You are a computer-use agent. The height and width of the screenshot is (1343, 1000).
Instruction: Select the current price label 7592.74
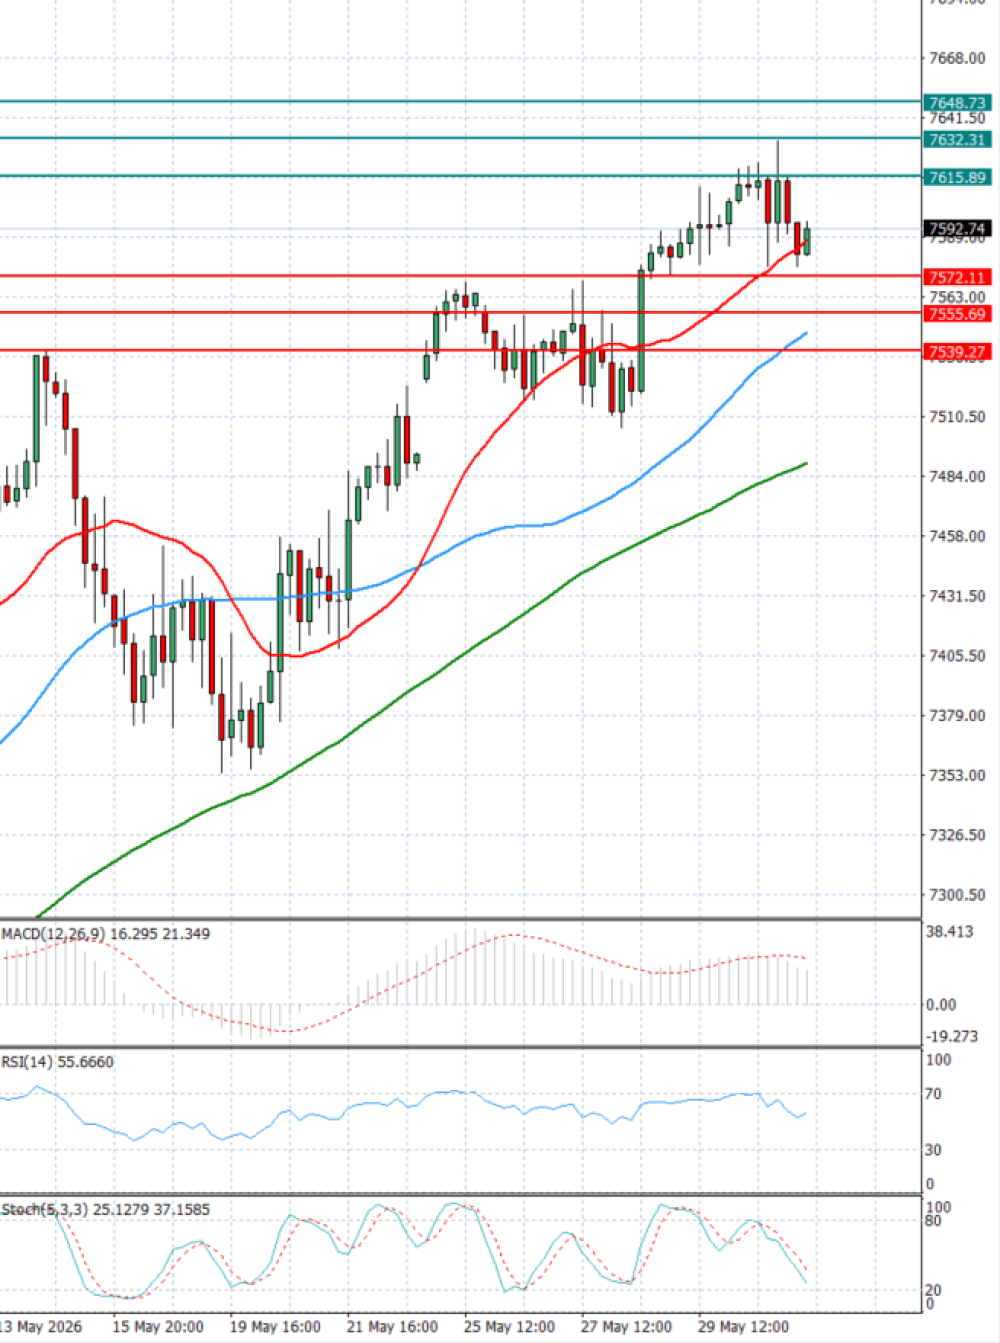pyautogui.click(x=957, y=229)
